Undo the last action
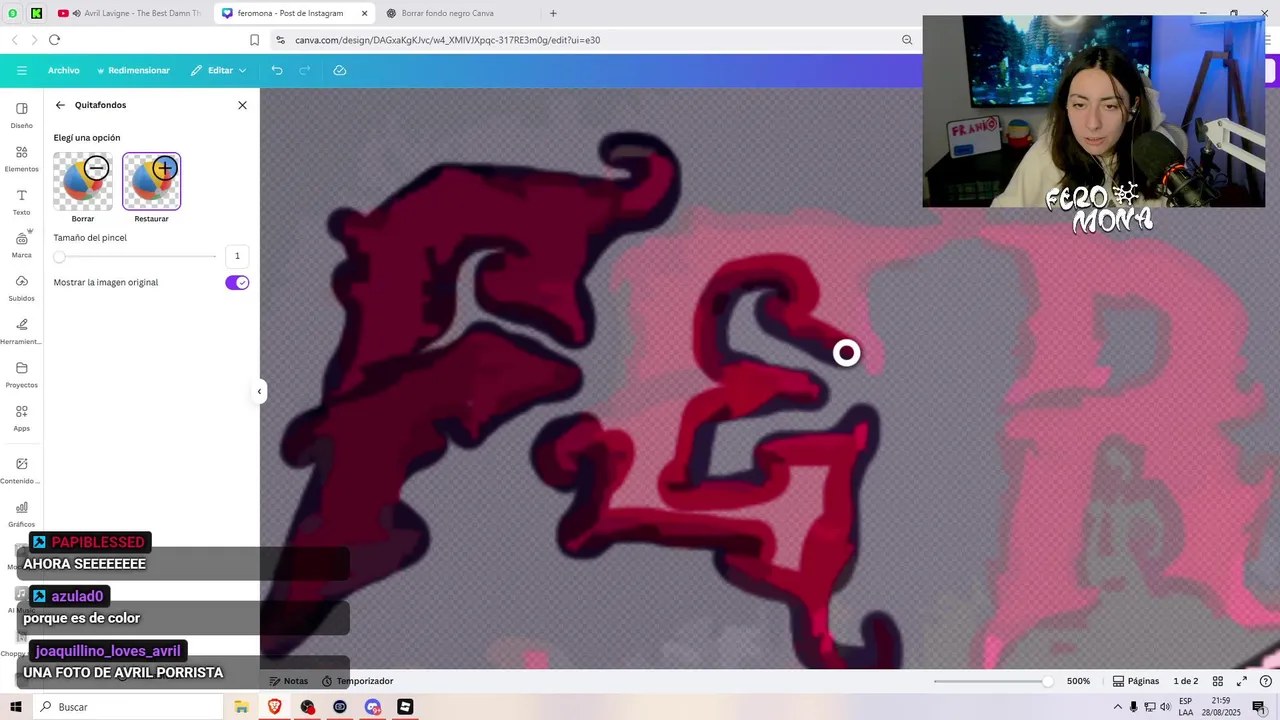The width and height of the screenshot is (1280, 720). tap(277, 71)
